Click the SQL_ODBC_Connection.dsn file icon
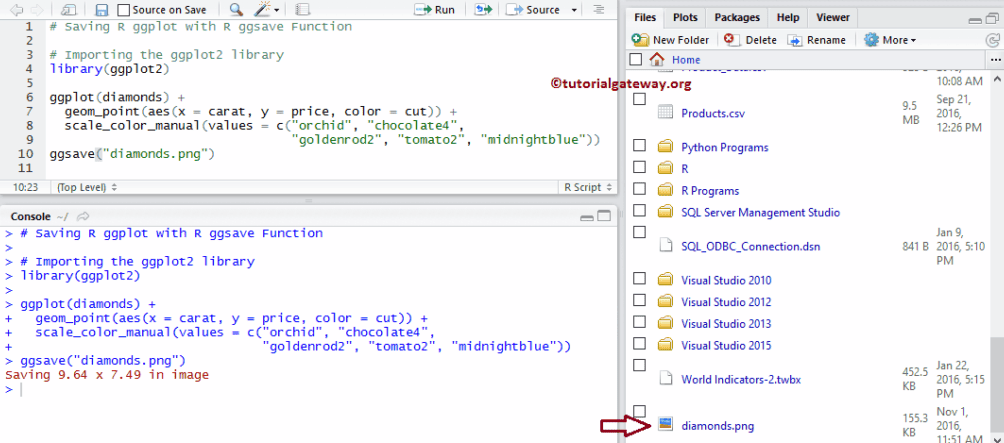 [666, 246]
